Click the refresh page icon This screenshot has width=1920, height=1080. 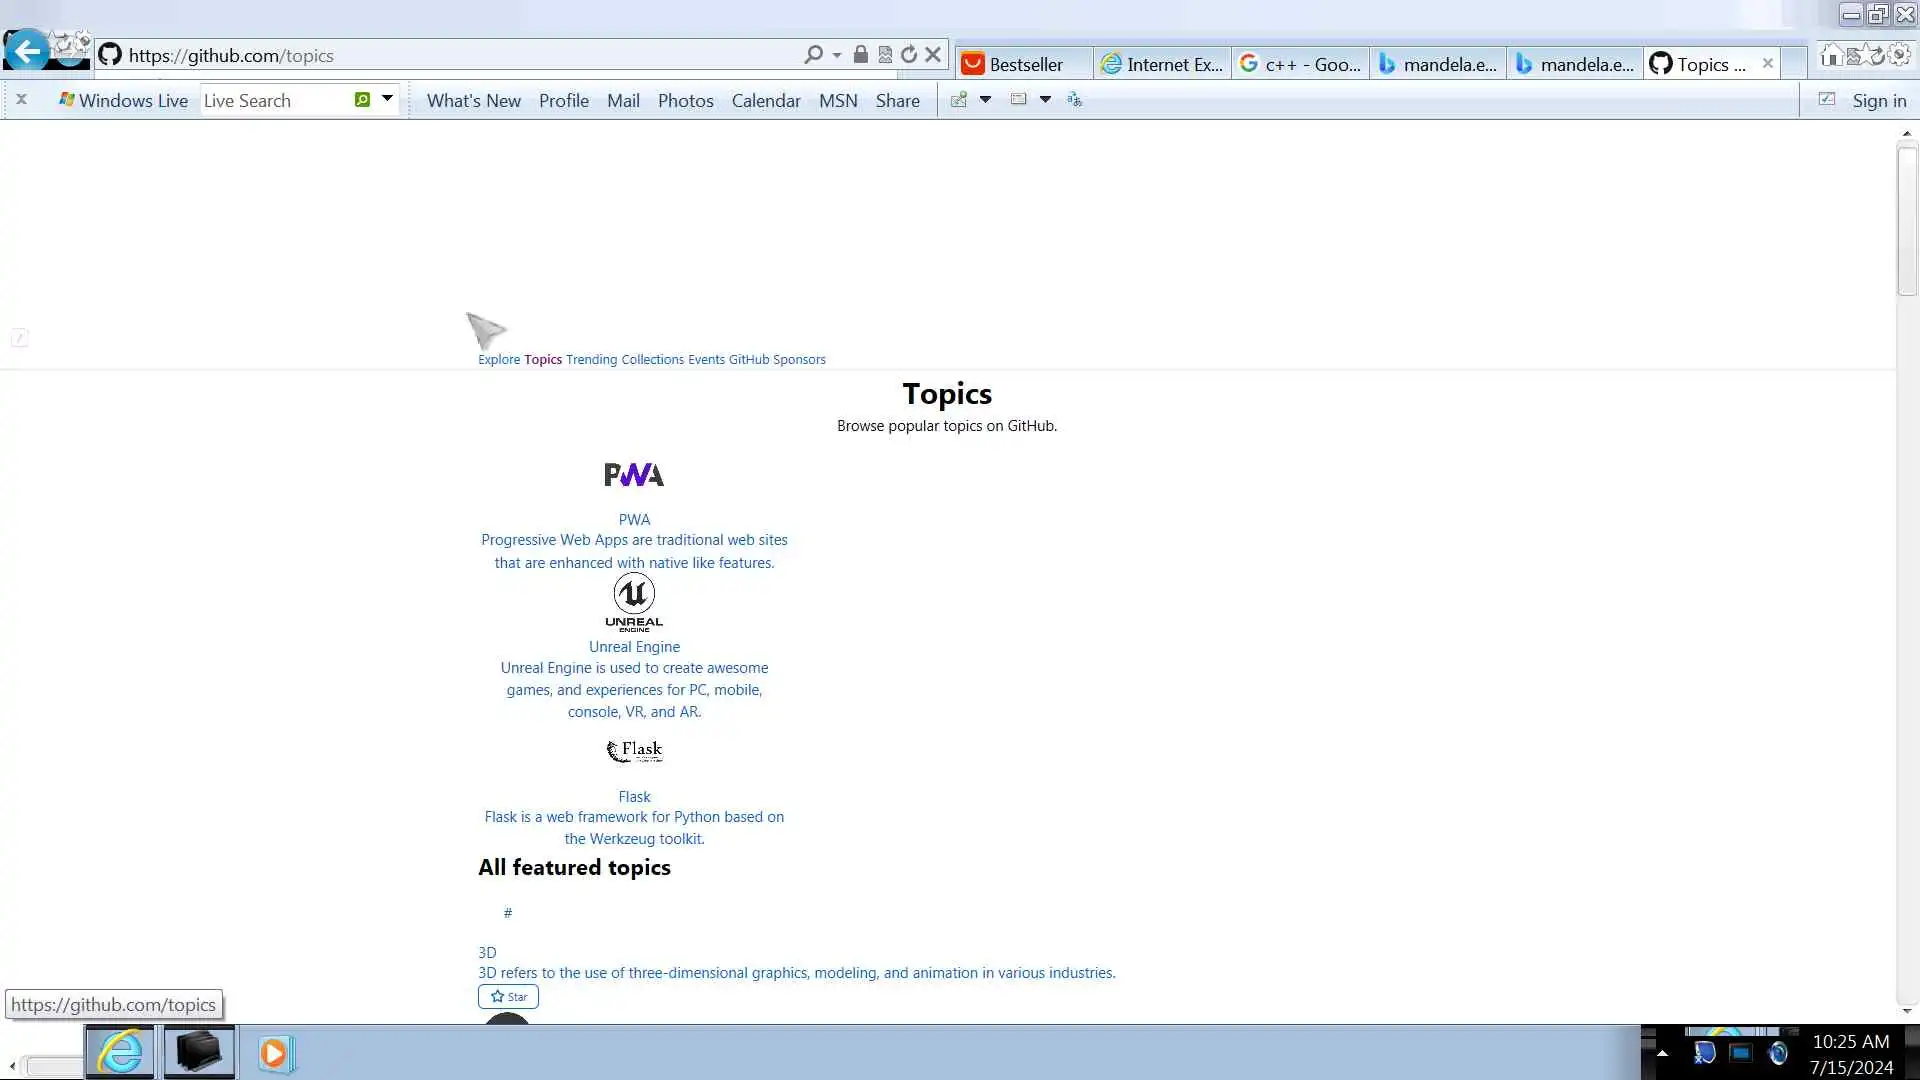tap(908, 55)
